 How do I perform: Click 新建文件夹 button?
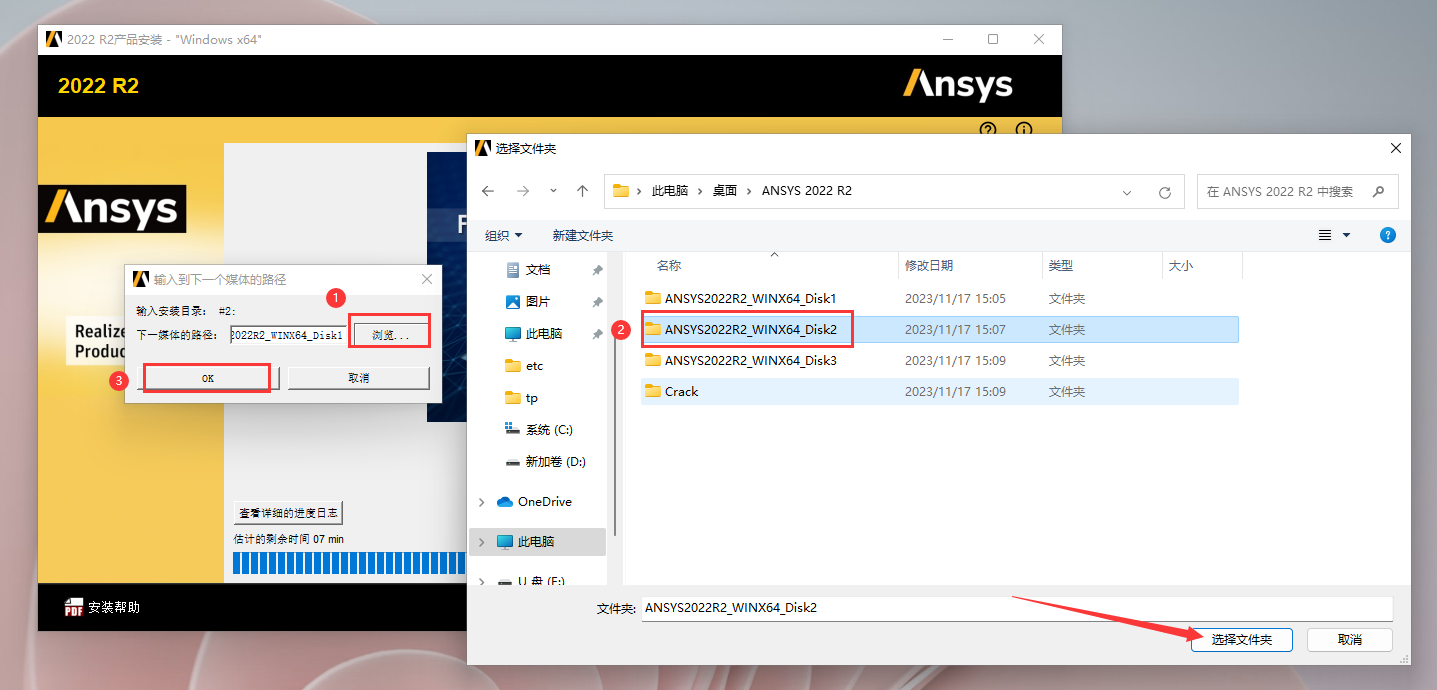click(583, 236)
